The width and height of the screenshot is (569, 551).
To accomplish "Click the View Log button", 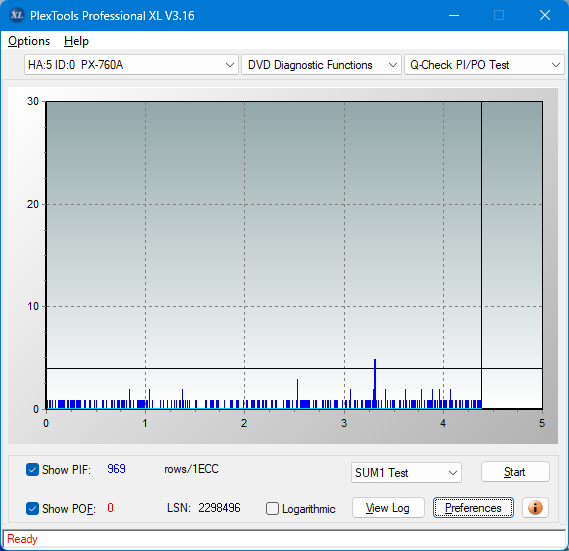I will point(388,507).
